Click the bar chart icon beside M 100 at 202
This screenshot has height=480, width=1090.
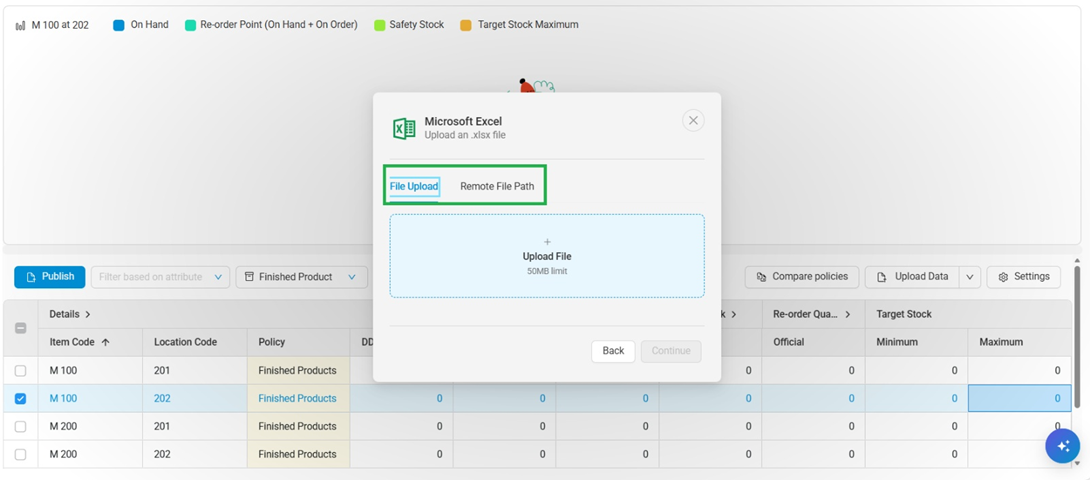(x=20, y=25)
